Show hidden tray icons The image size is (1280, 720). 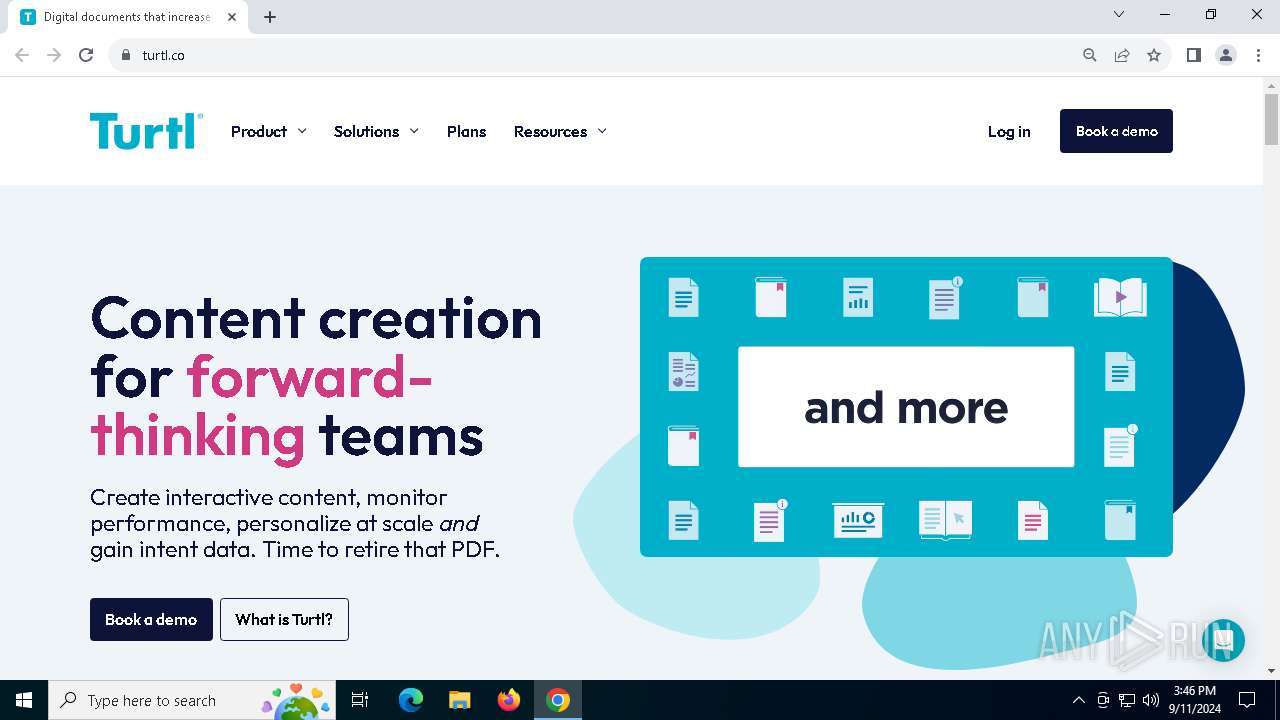(1079, 700)
